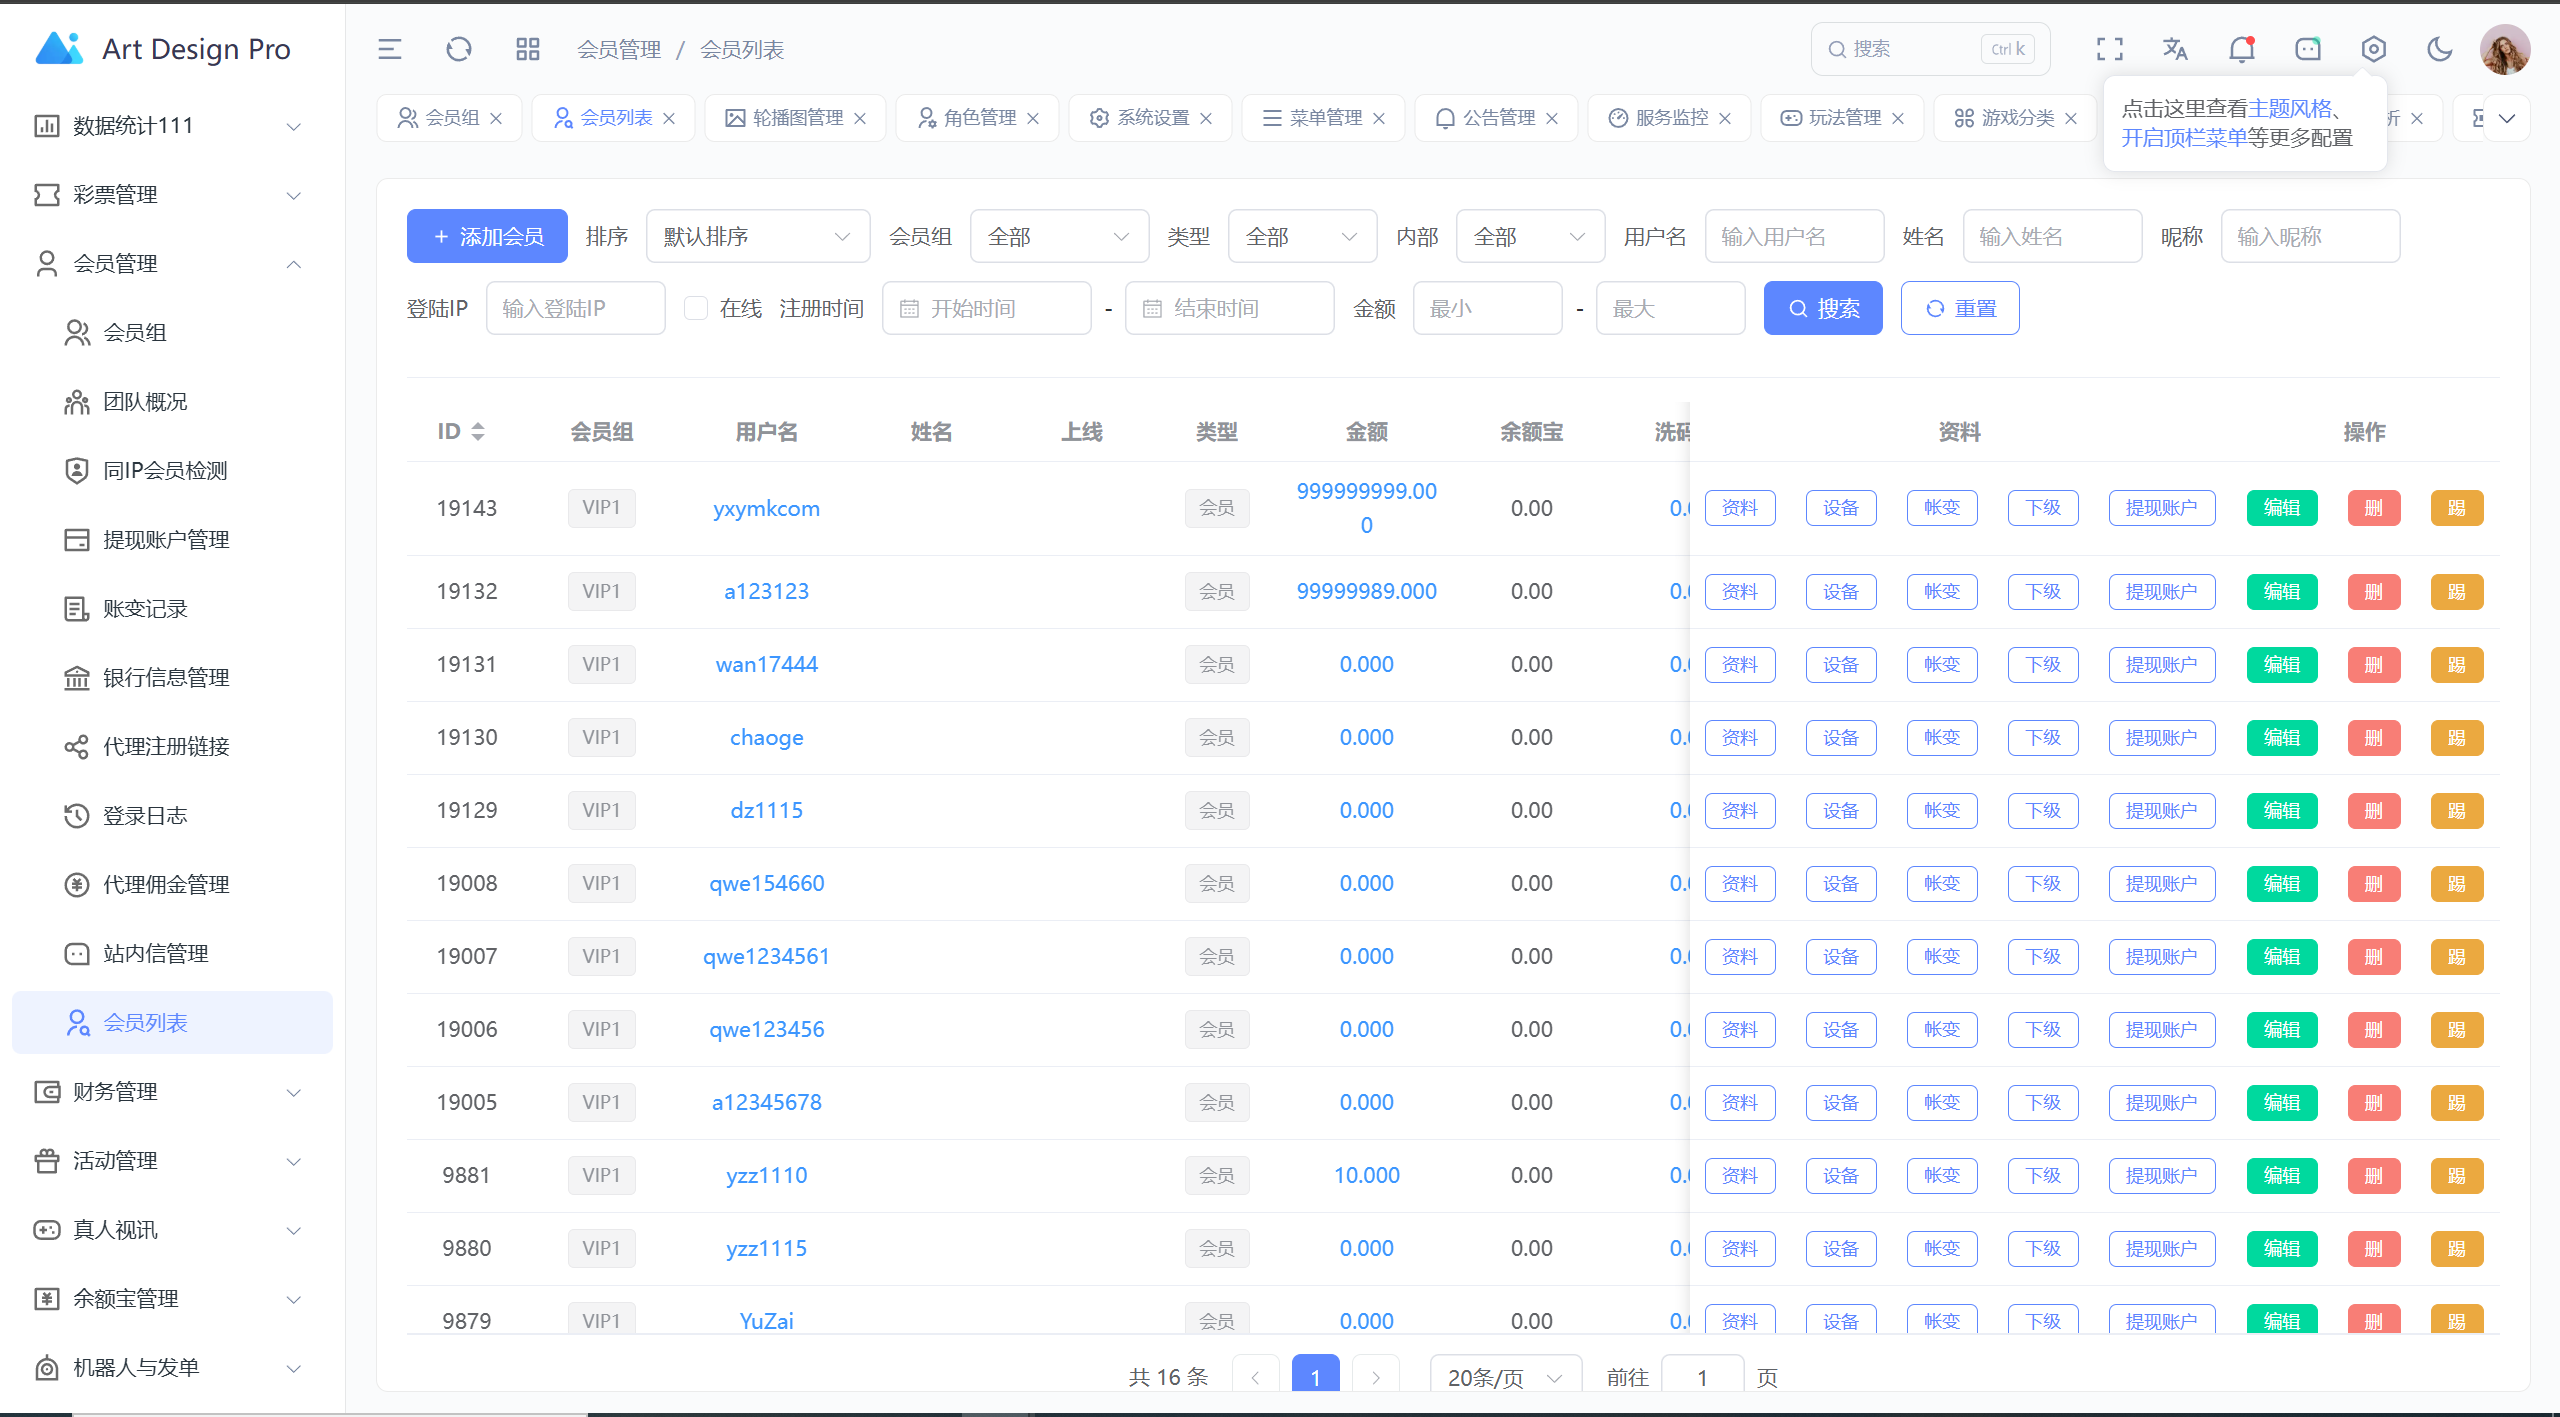
Task: Open 提现账户管理 in sidebar
Action: pyautogui.click(x=166, y=539)
